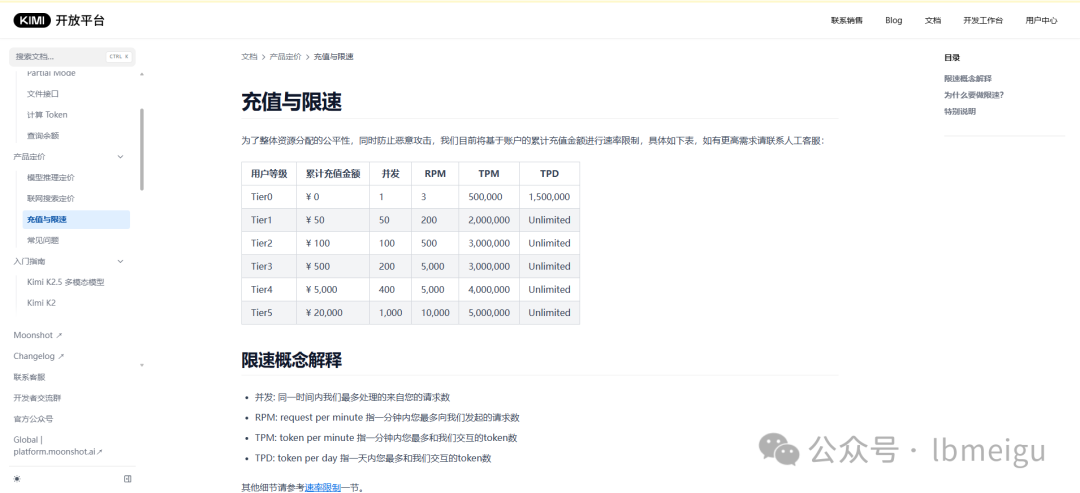Open the 开发者交流群 sidebar link
Viewport: 1080px width, 493px height.
(37, 398)
